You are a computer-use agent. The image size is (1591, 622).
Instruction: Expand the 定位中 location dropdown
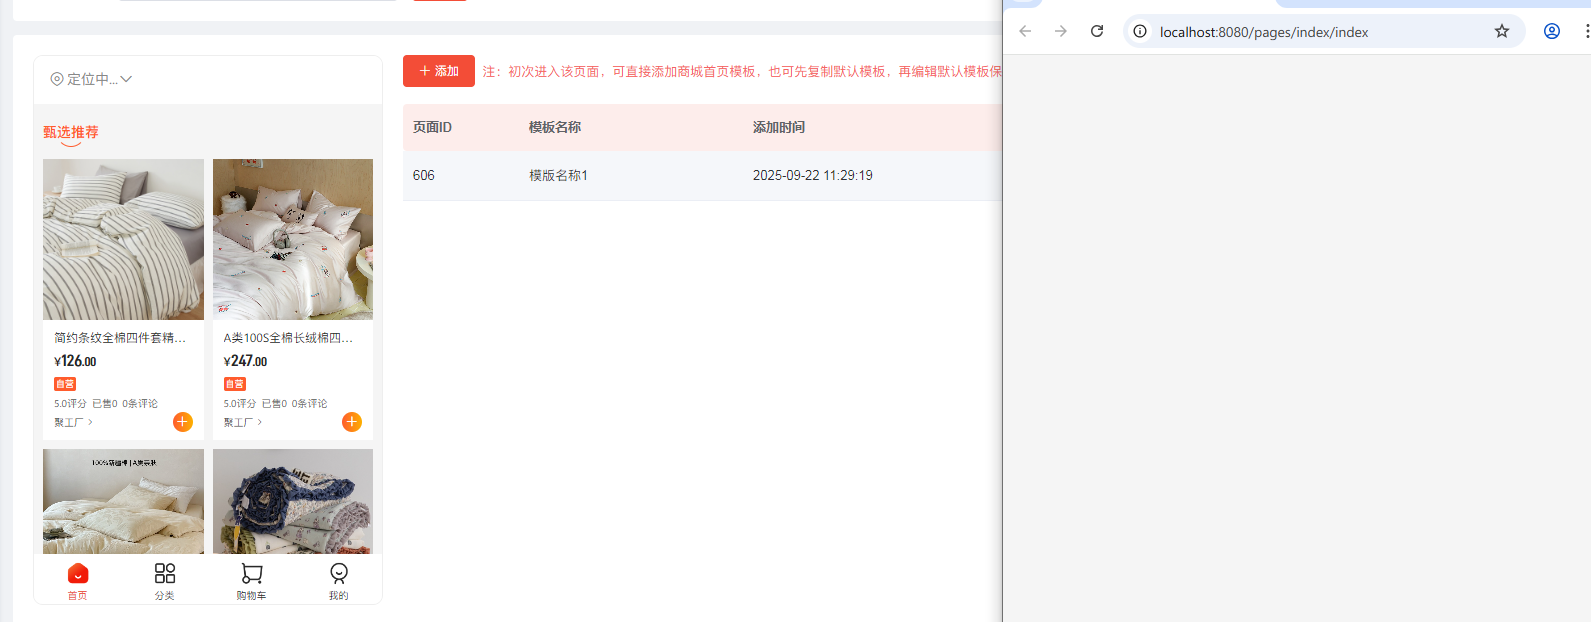(92, 79)
